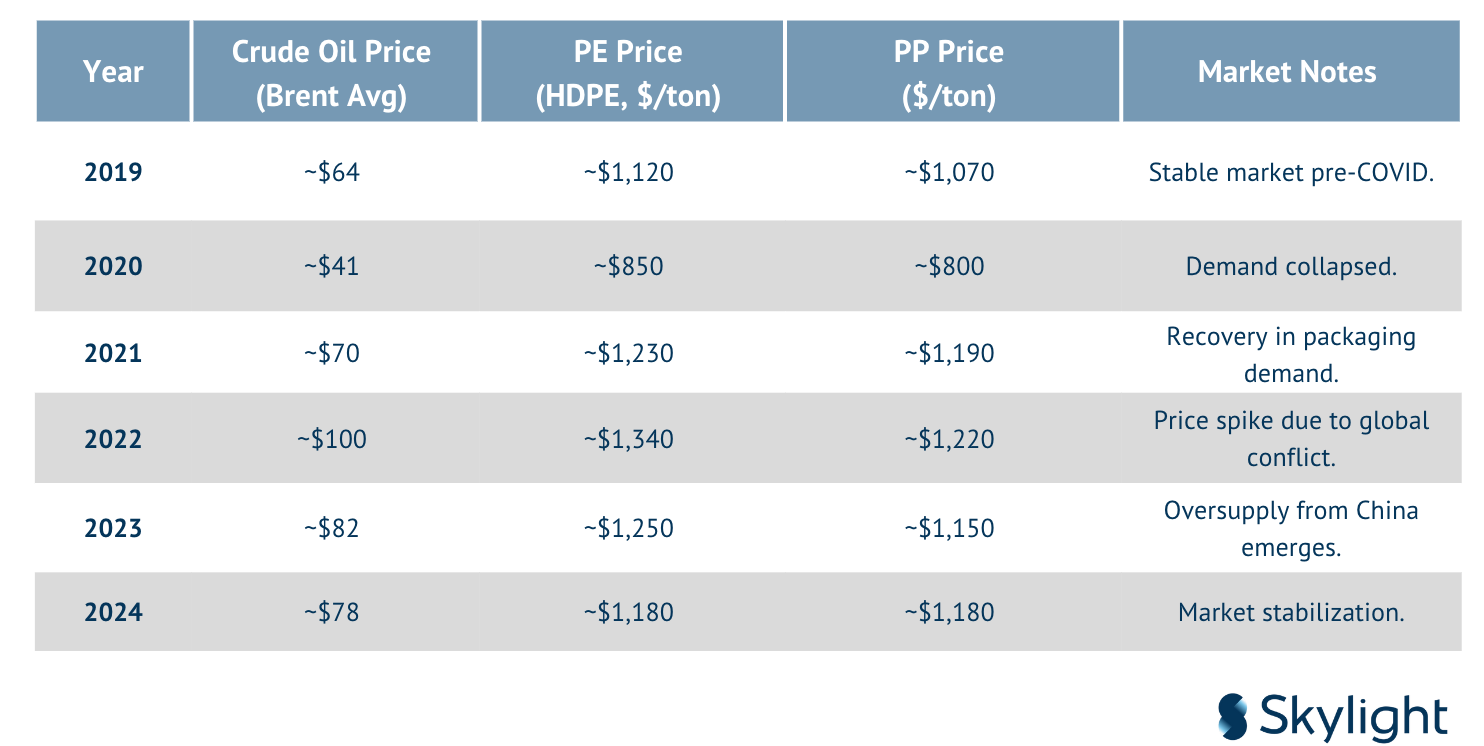Select the ~$850 PE price cell

coord(628,266)
